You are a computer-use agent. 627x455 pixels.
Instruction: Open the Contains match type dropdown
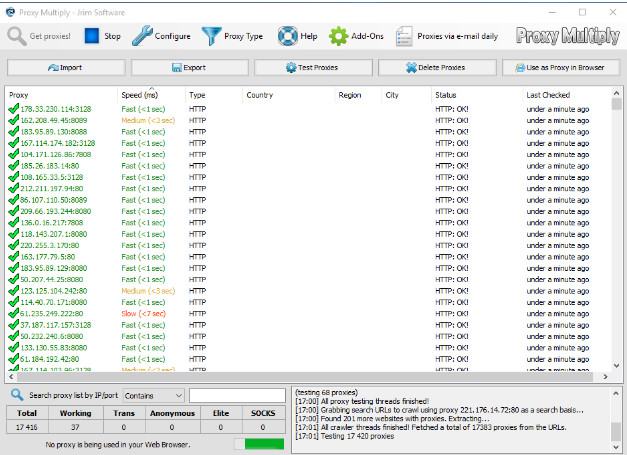(154, 395)
